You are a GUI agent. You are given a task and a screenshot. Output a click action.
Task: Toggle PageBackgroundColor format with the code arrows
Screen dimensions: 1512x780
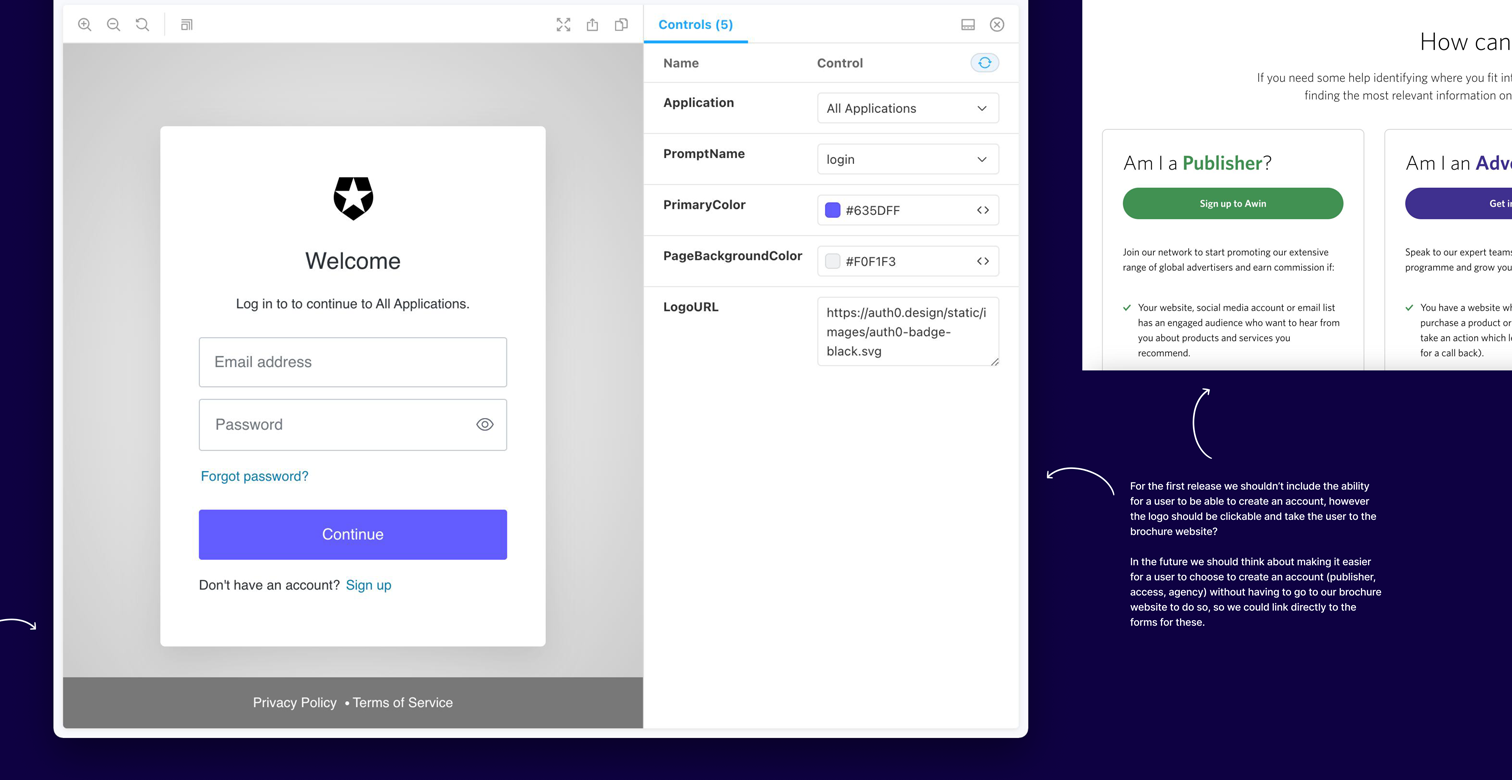983,261
